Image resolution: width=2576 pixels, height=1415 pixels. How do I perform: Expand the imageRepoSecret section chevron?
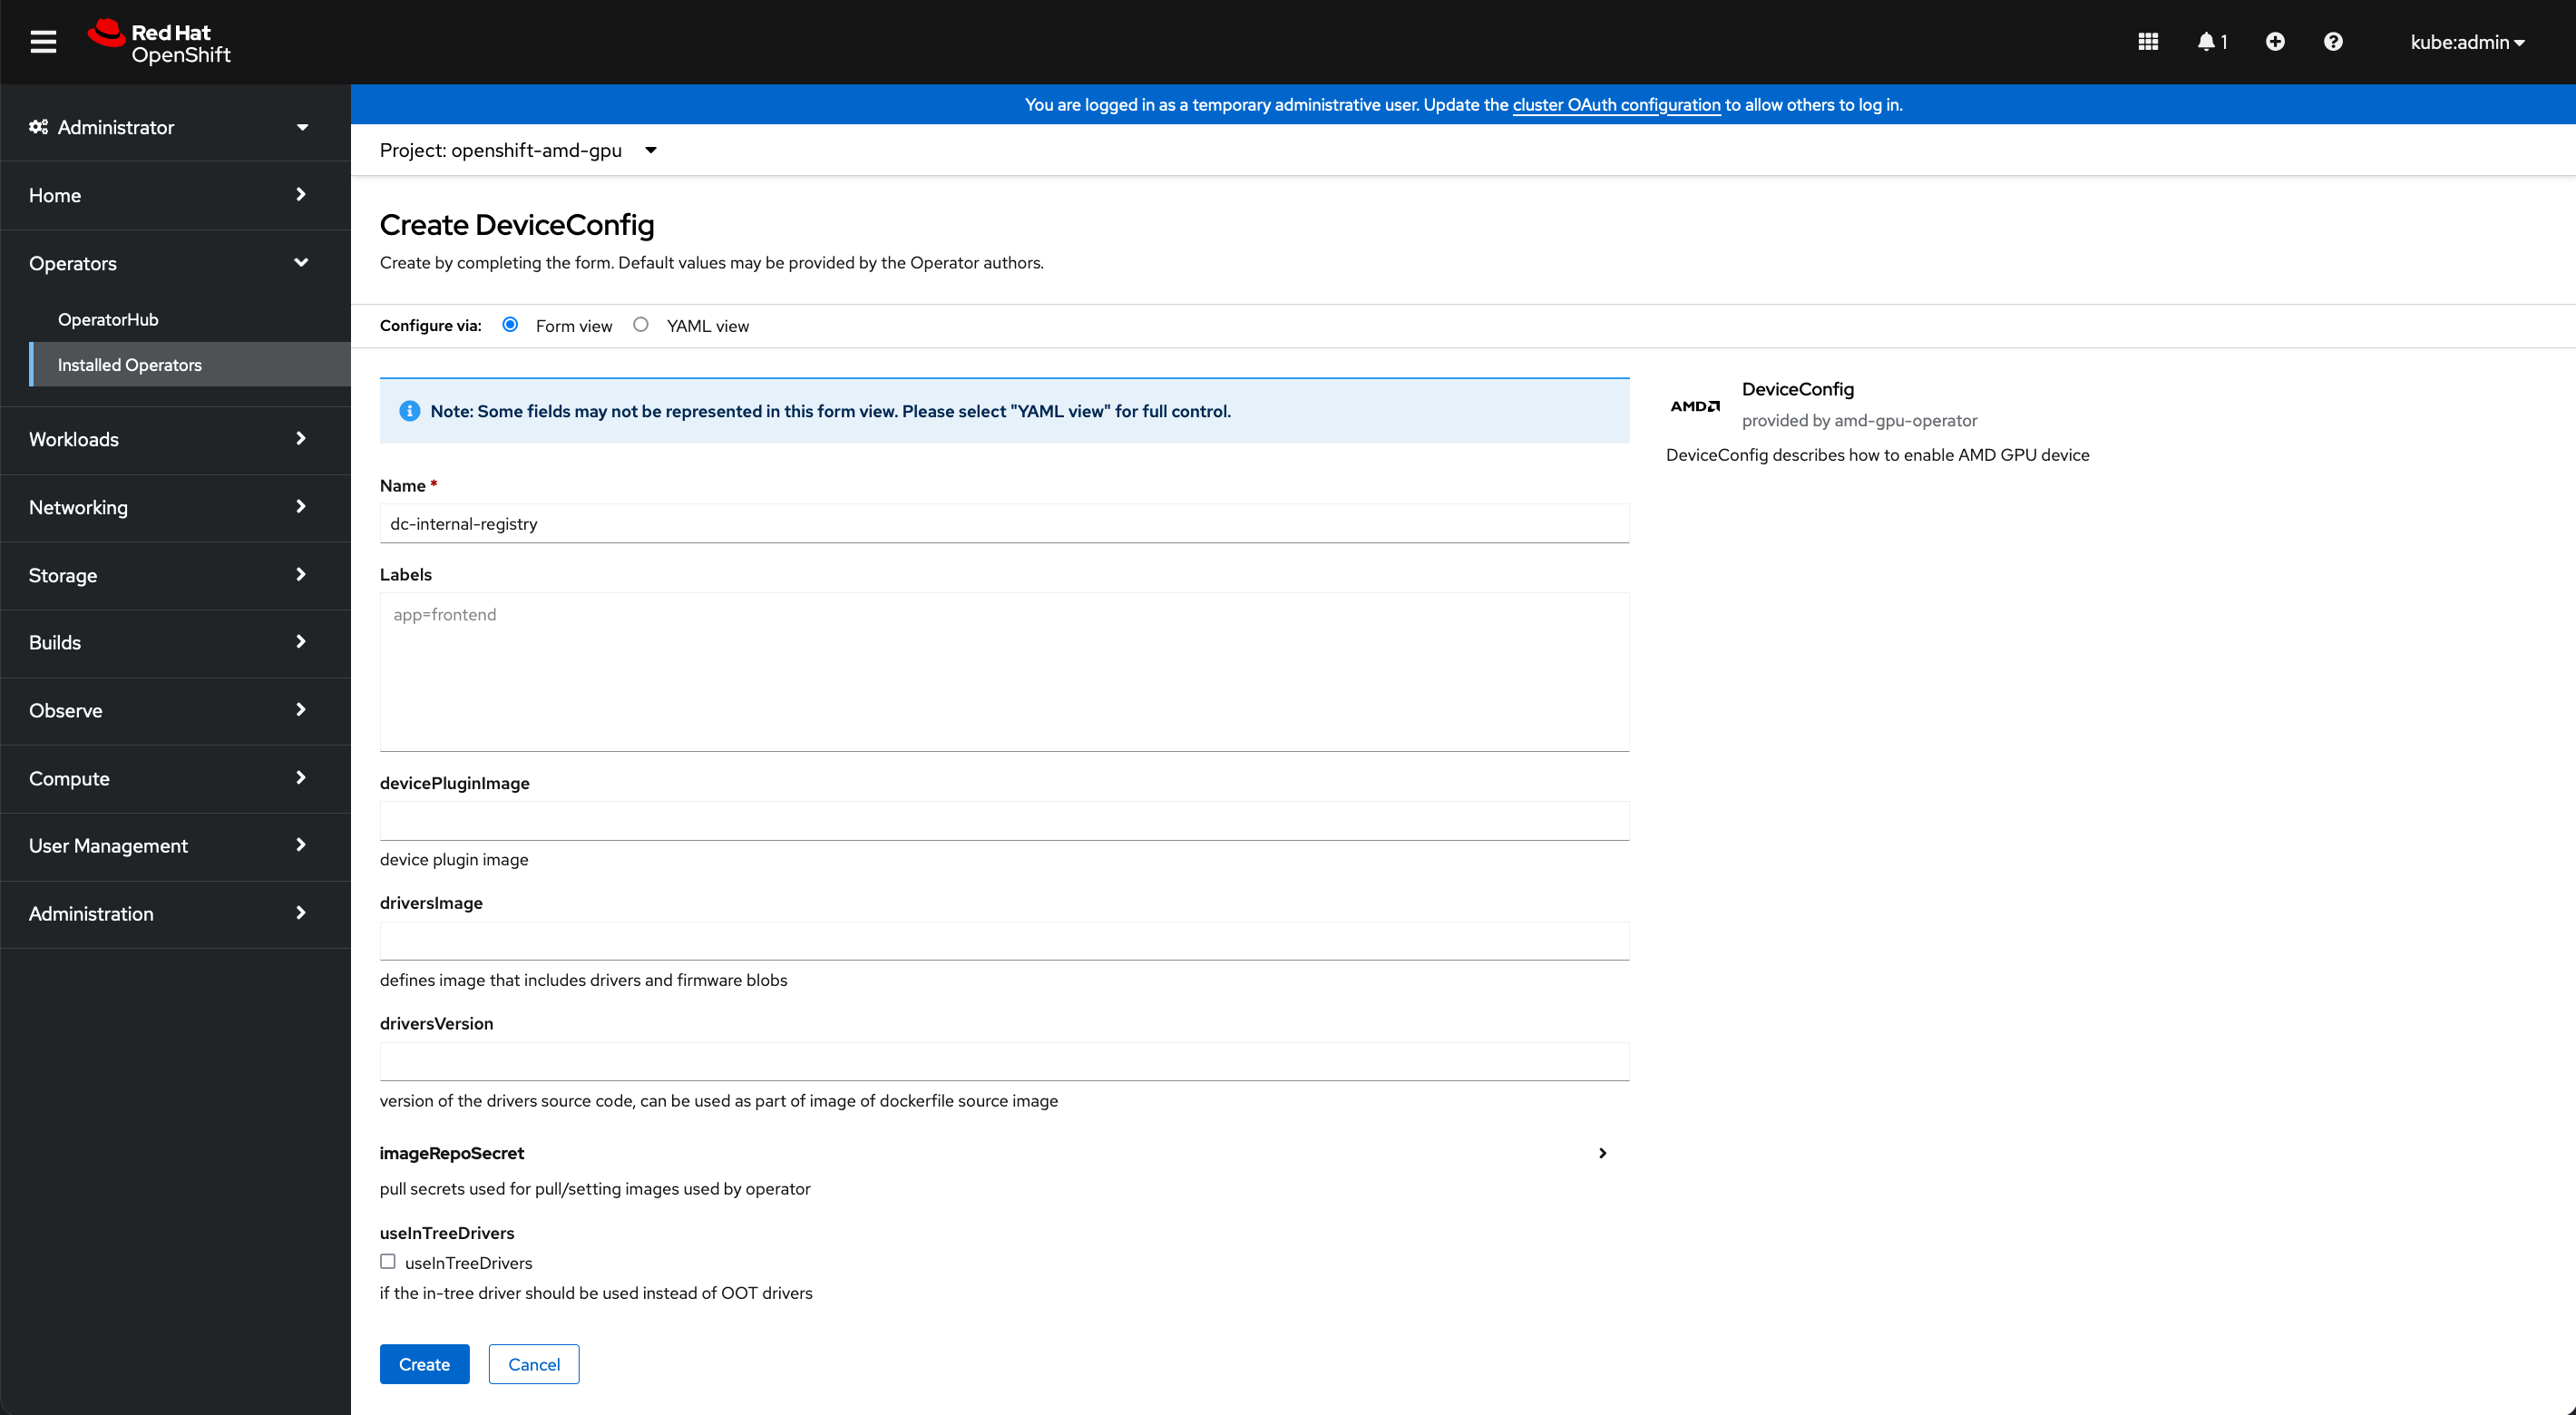(1601, 1152)
